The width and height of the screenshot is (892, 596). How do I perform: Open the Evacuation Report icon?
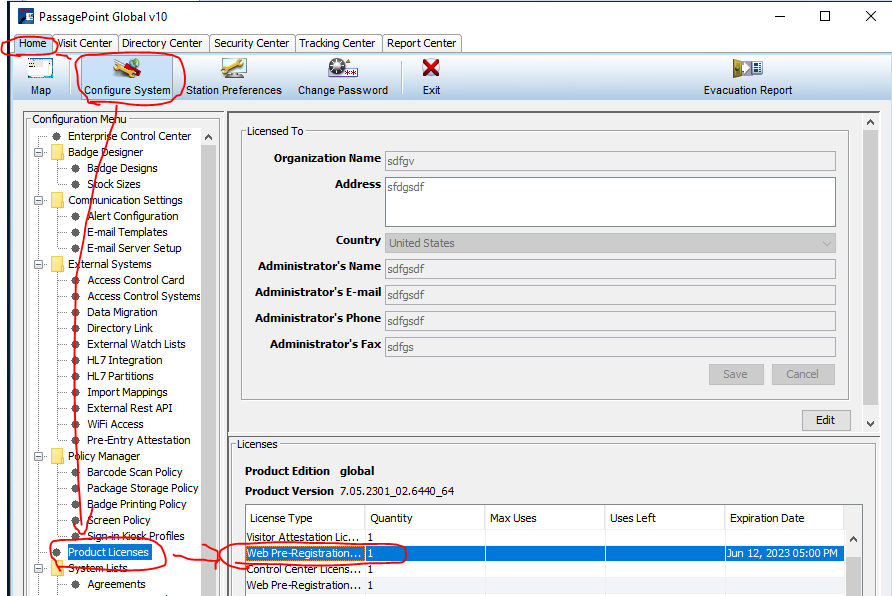[x=748, y=68]
